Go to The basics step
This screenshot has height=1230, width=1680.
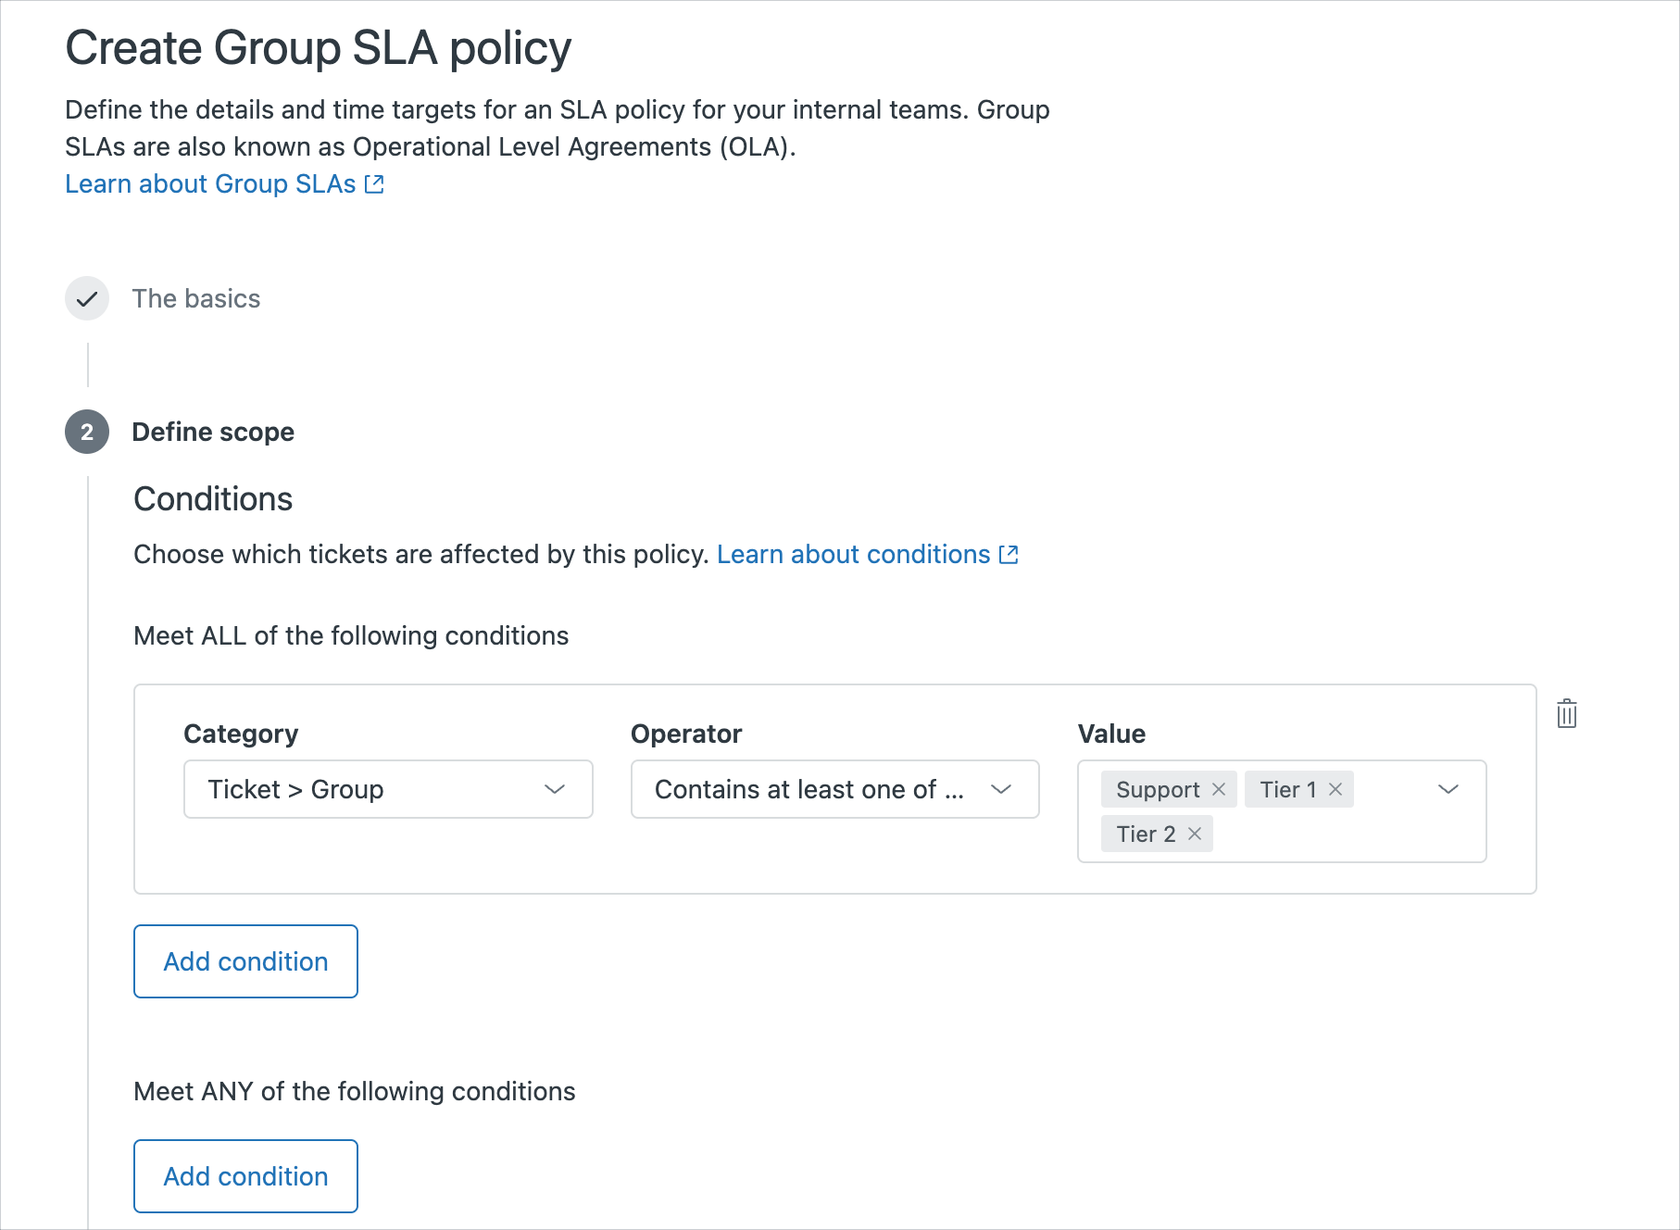pos(196,298)
